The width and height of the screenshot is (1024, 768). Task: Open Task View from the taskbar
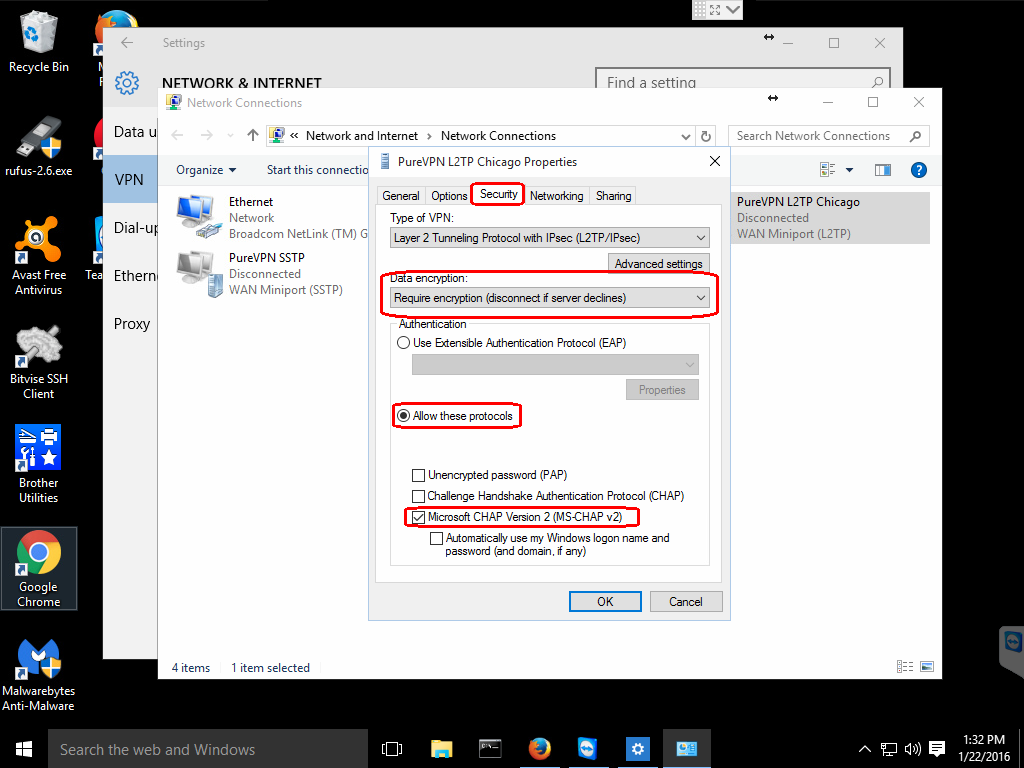(392, 748)
